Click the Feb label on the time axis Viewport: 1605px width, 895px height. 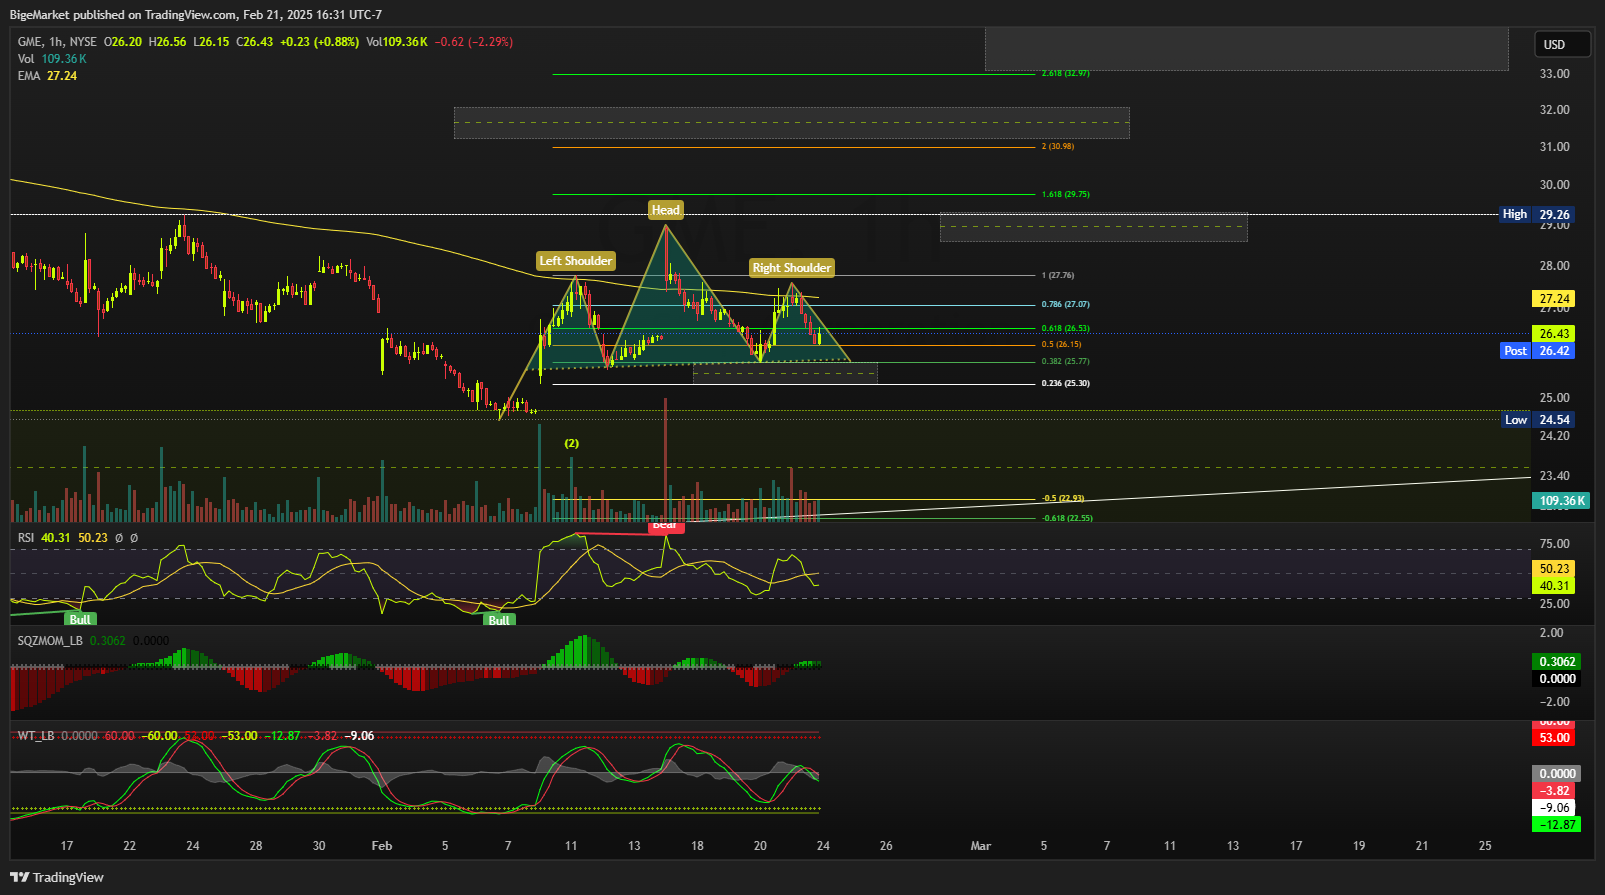(382, 846)
